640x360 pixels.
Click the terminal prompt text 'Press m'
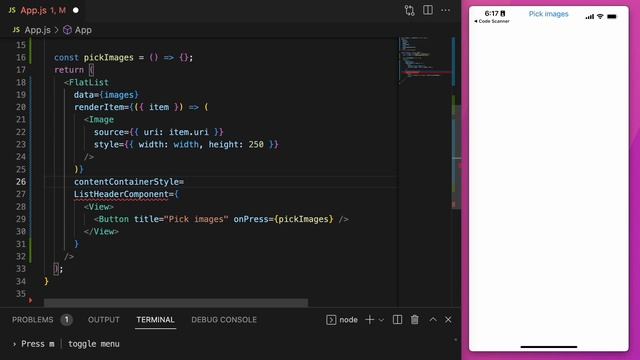[x=38, y=344]
